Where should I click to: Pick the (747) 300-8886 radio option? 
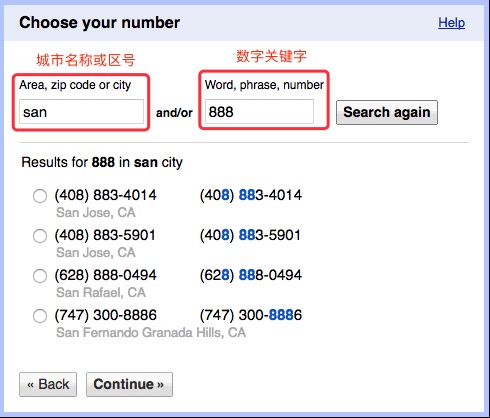point(40,316)
